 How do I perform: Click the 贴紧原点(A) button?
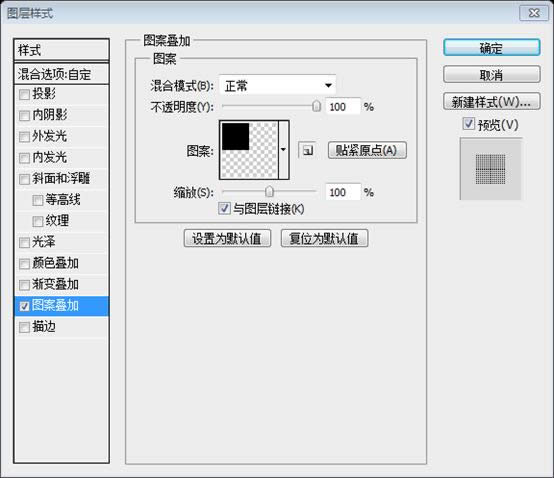click(367, 151)
